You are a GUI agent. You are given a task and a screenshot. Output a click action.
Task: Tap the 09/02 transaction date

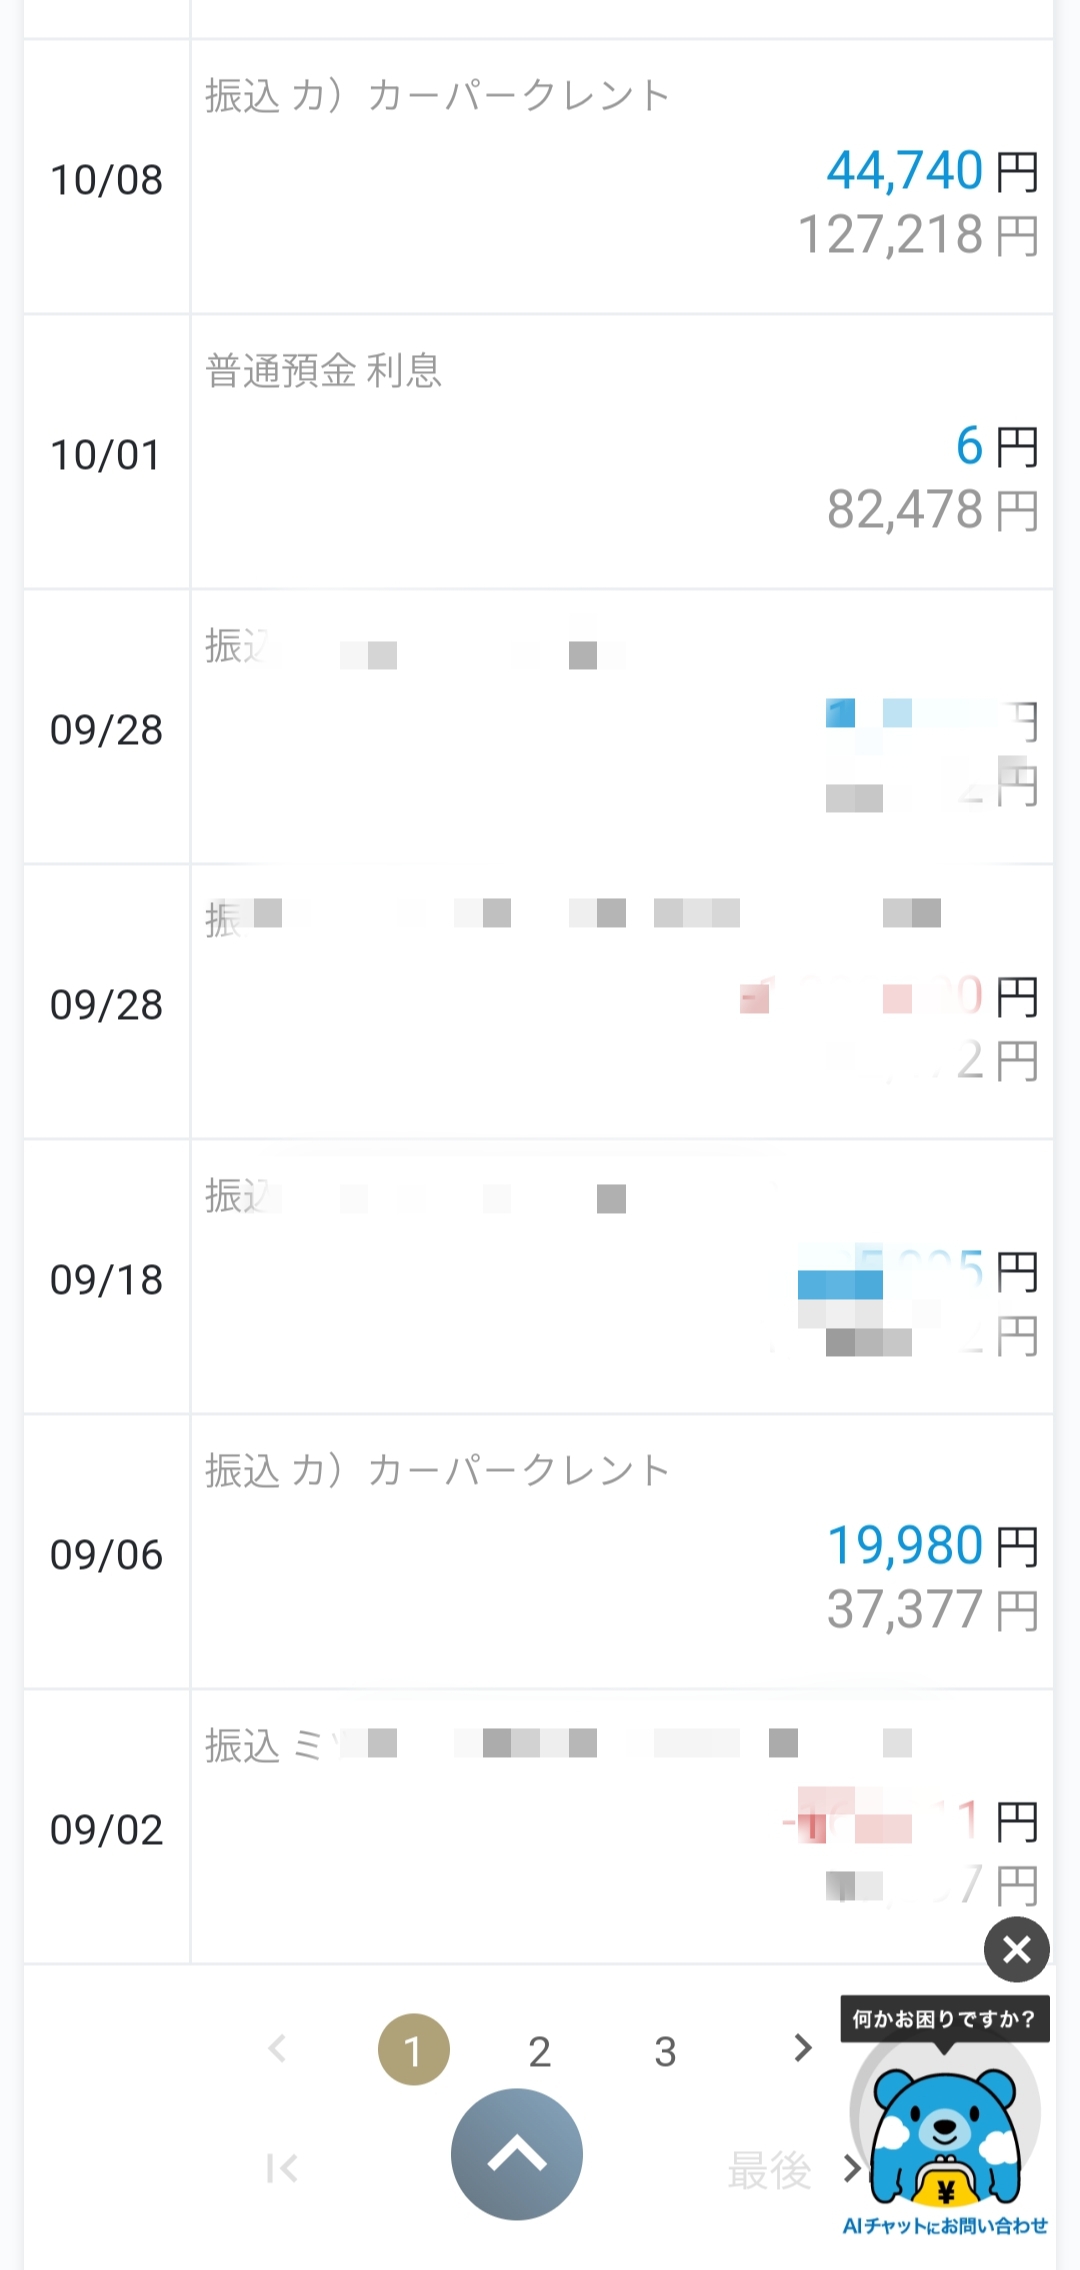(106, 1830)
